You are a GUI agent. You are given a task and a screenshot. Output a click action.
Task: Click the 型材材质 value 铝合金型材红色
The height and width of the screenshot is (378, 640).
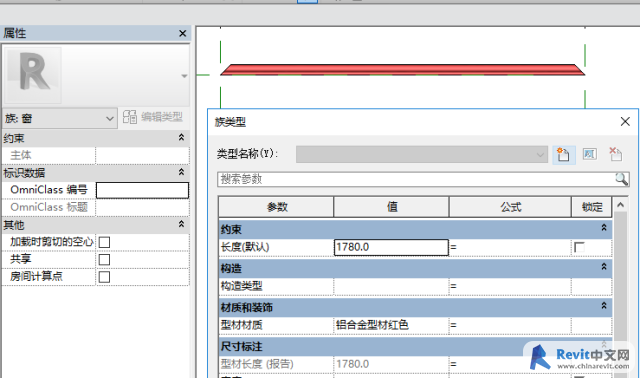point(391,325)
